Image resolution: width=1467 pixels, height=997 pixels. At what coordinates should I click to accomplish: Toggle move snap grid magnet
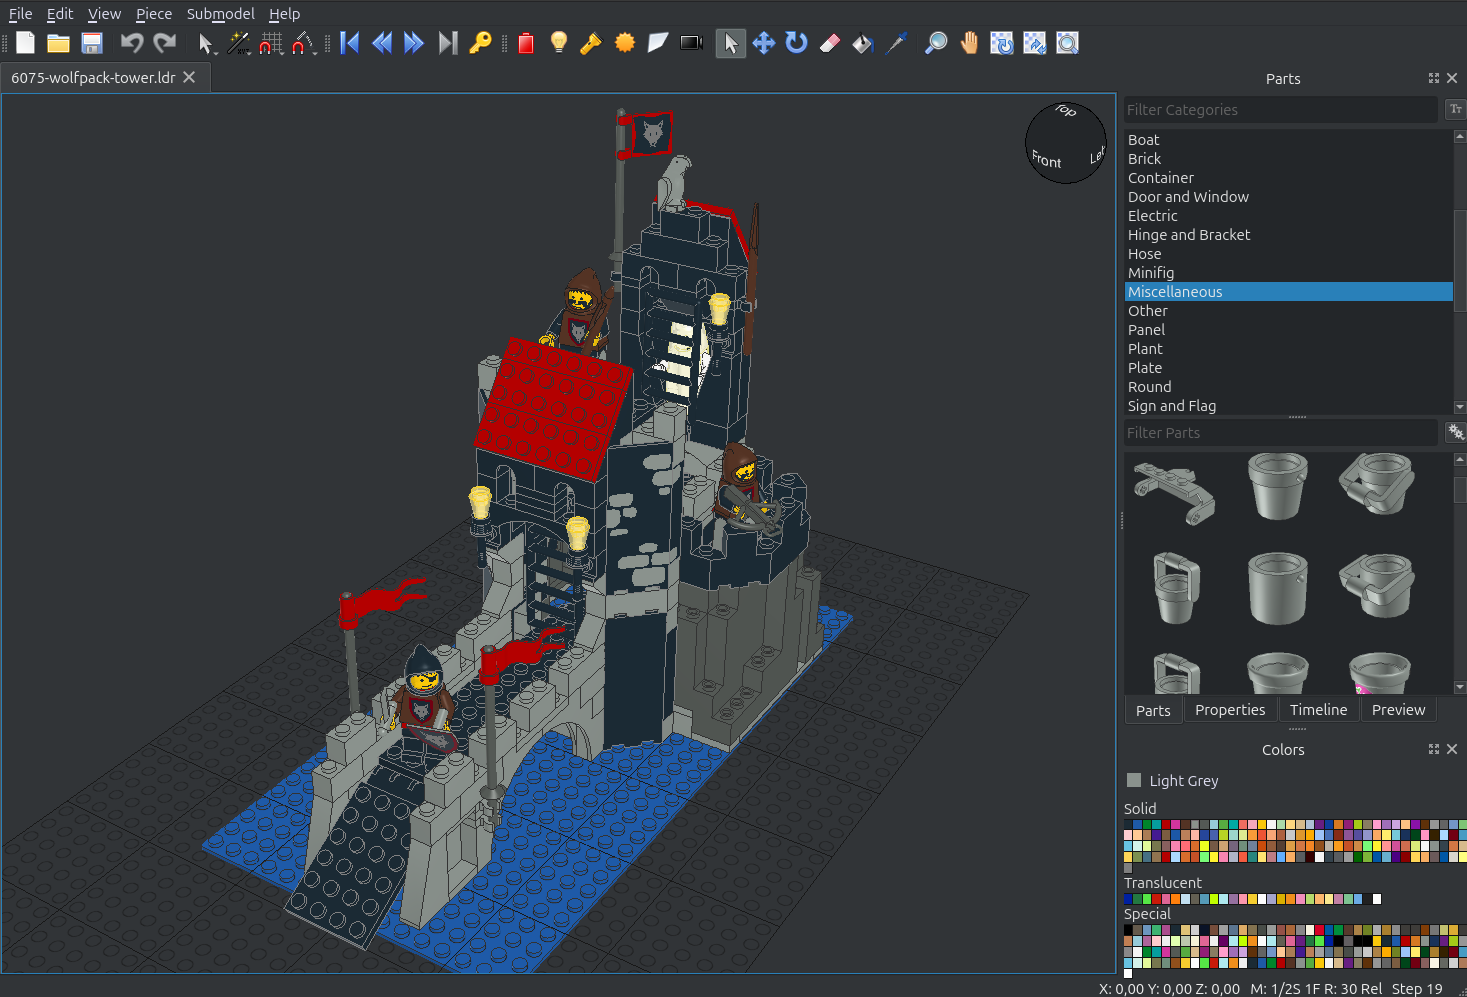point(271,43)
